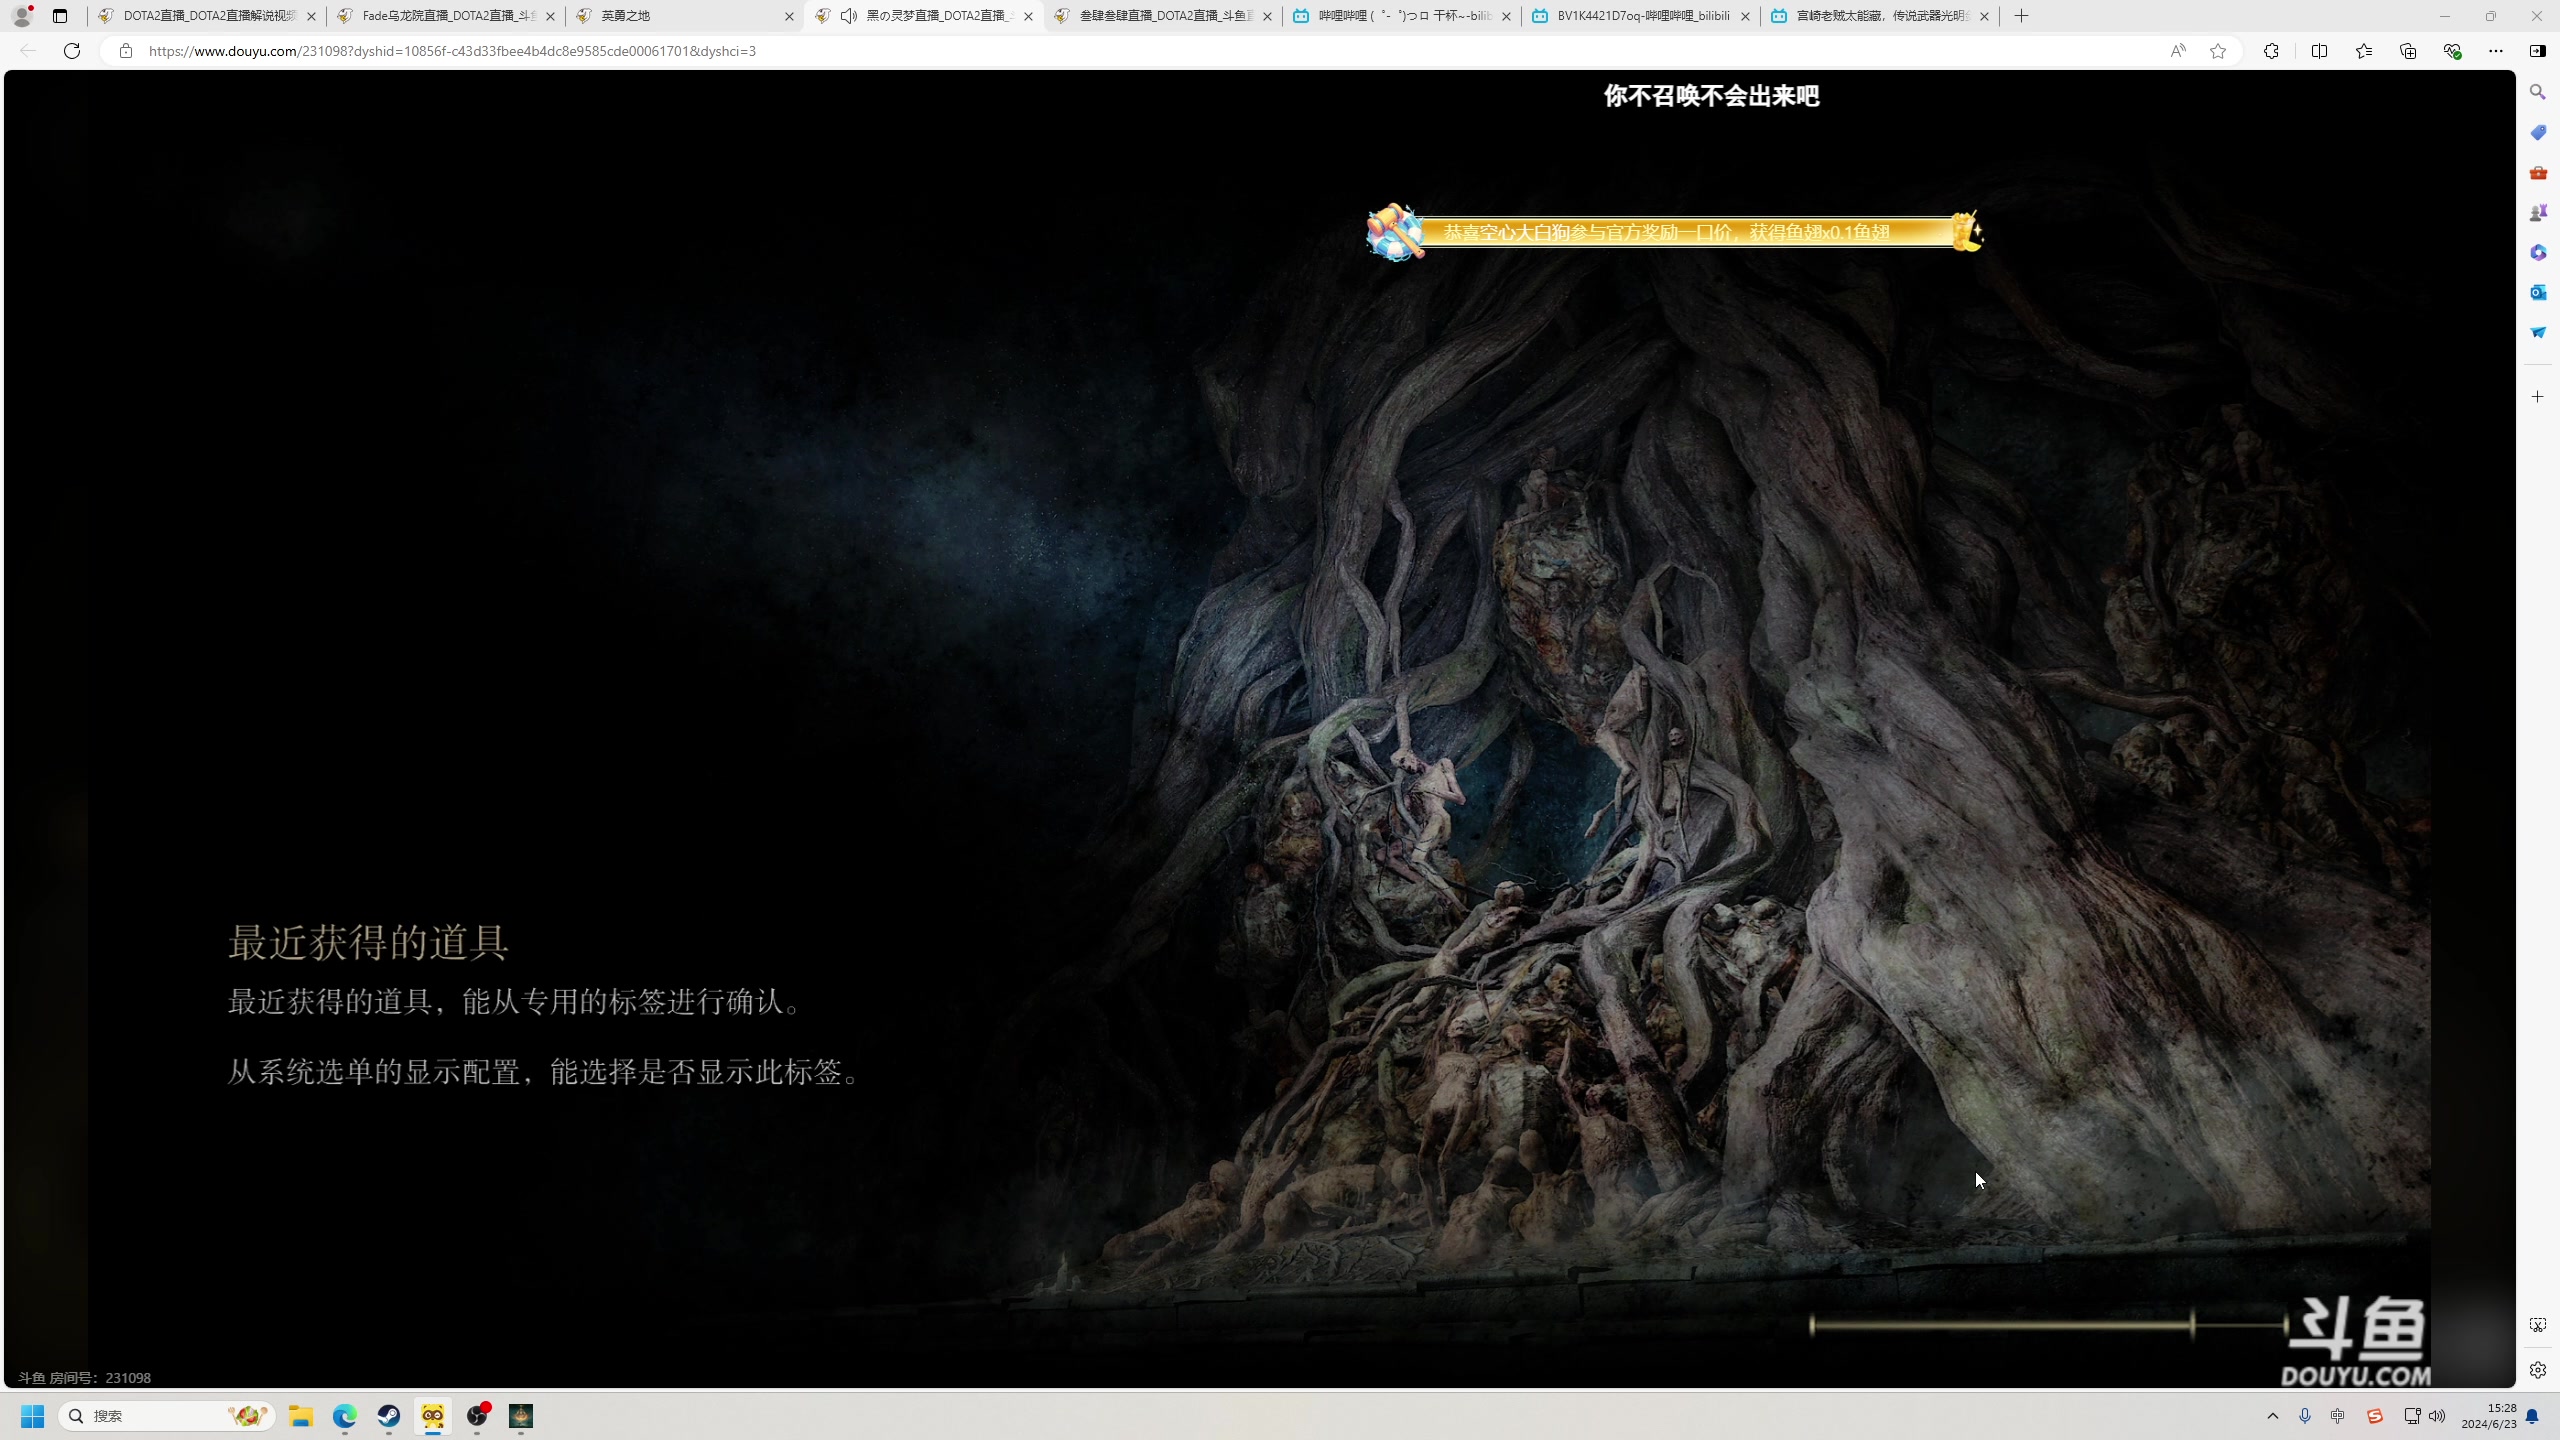This screenshot has width=2560, height=1440.
Task: Close the 英勇之地 tab
Action: tap(789, 16)
